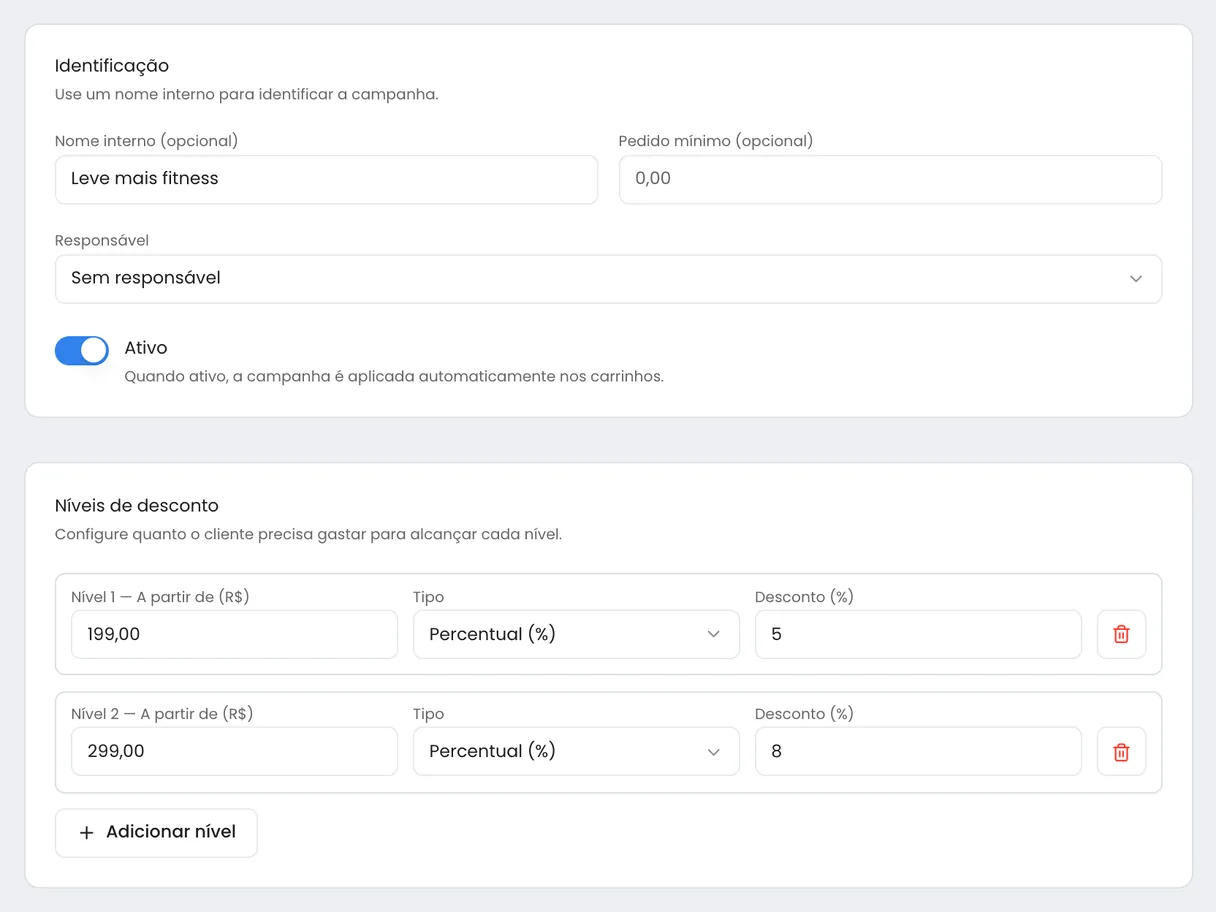Viewport: 1216px width, 912px height.
Task: Click the 'Nome interno (opcional)' label
Action: [x=147, y=141]
